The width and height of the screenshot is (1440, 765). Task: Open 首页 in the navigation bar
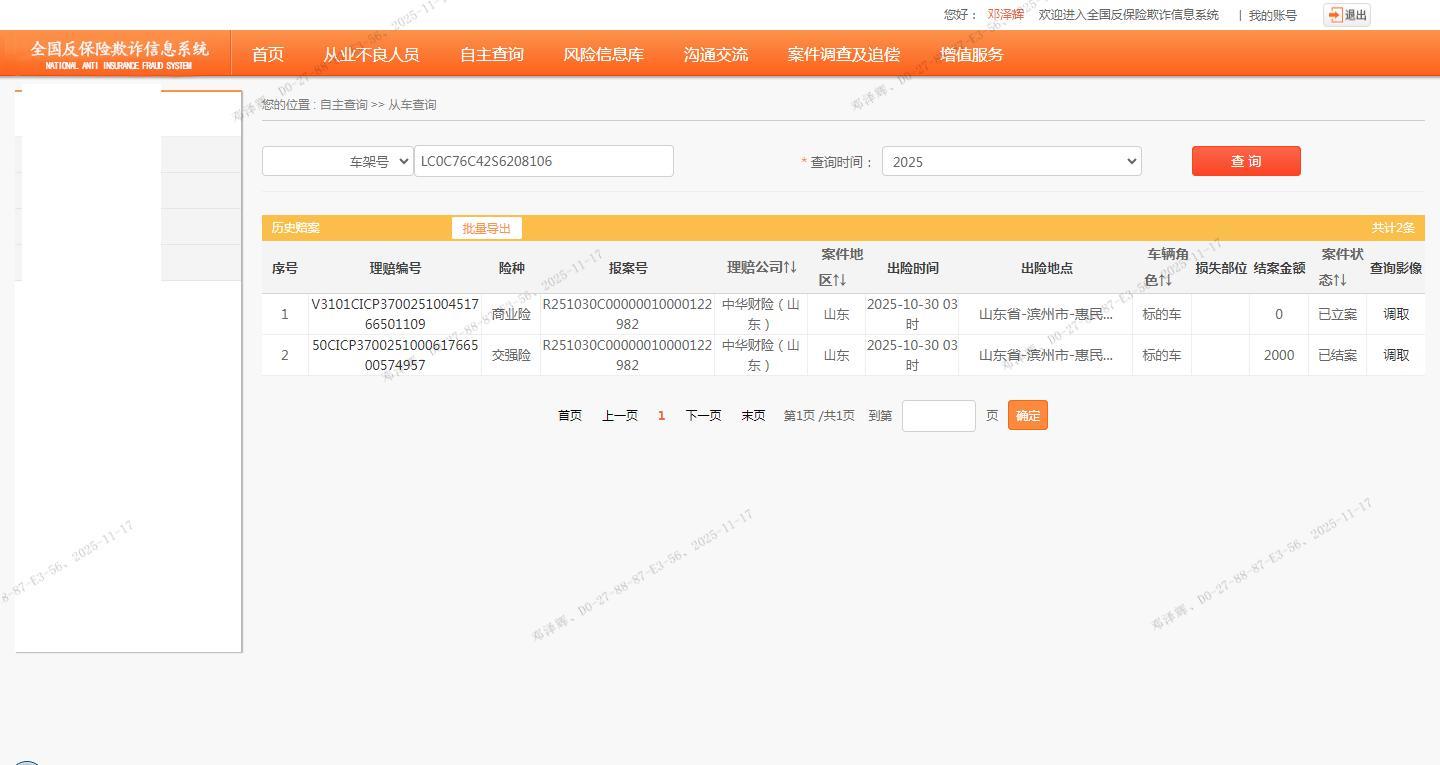tap(267, 55)
